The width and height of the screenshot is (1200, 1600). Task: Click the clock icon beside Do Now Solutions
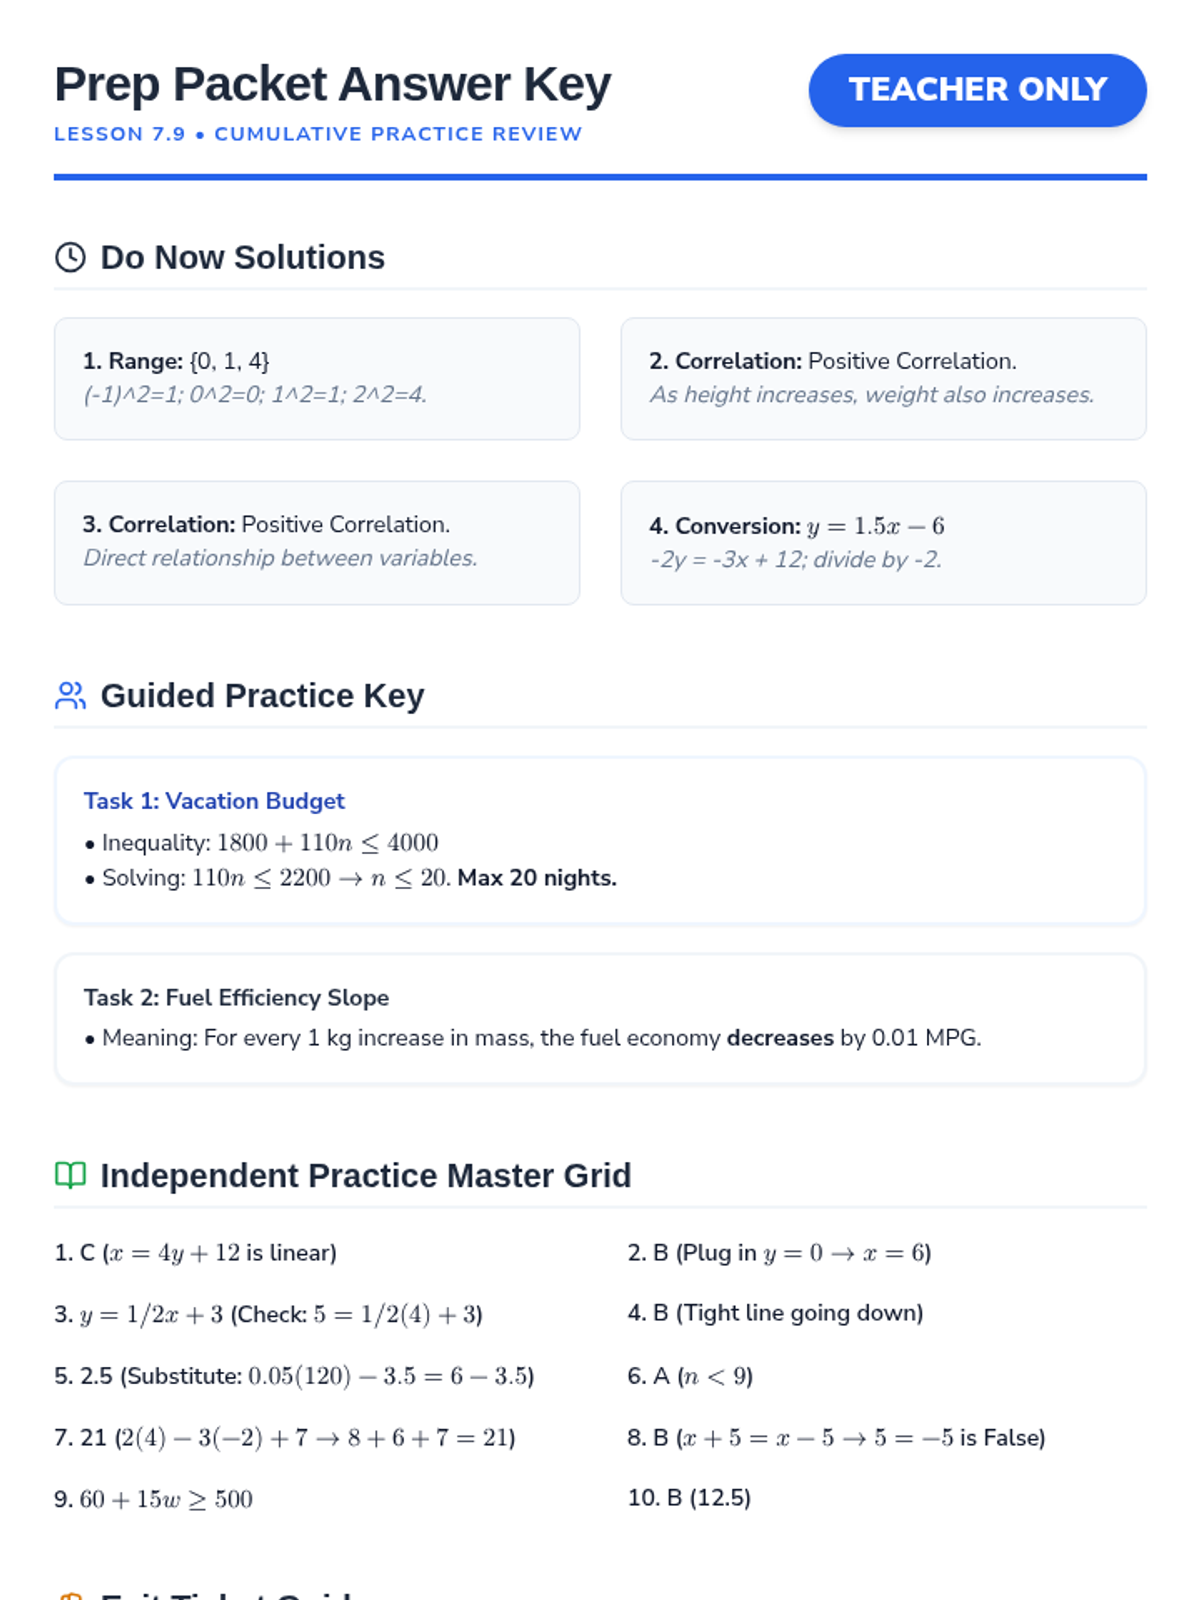click(70, 257)
